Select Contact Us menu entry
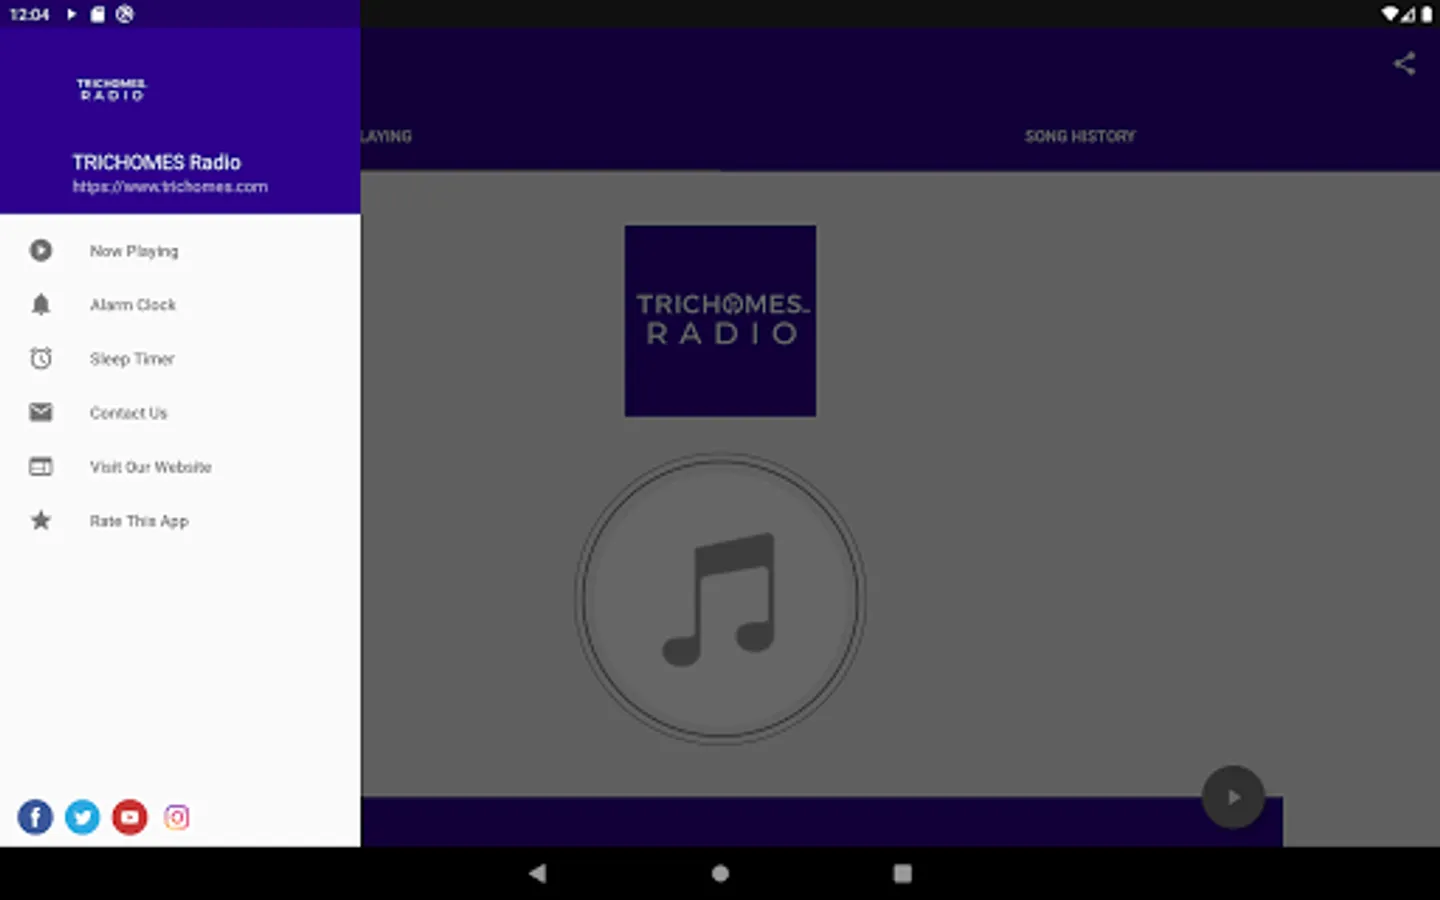This screenshot has height=900, width=1440. (180, 412)
